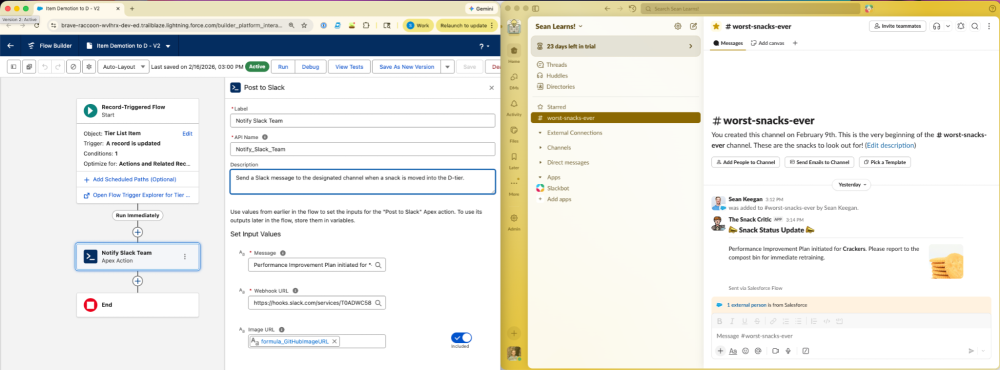
Task: Click into the Label field Notify Slack Team
Action: pos(362,120)
